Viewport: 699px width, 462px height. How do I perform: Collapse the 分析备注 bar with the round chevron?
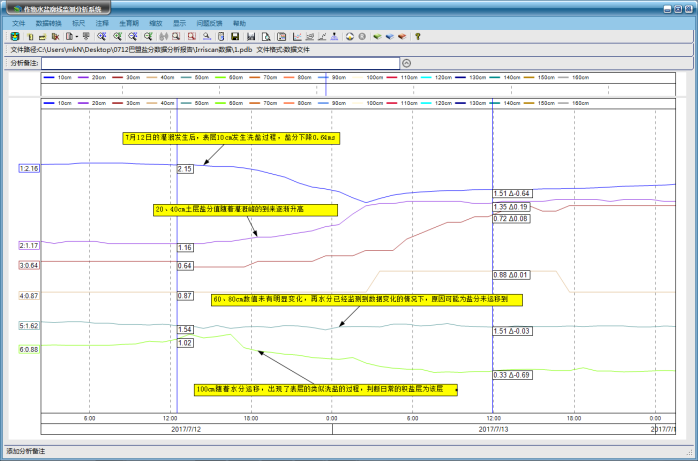click(x=406, y=63)
